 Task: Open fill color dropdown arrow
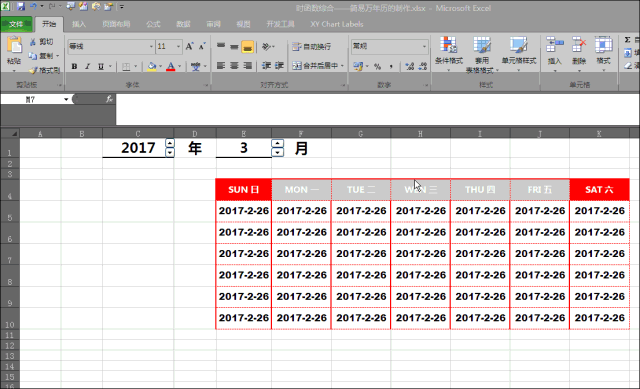click(x=160, y=66)
